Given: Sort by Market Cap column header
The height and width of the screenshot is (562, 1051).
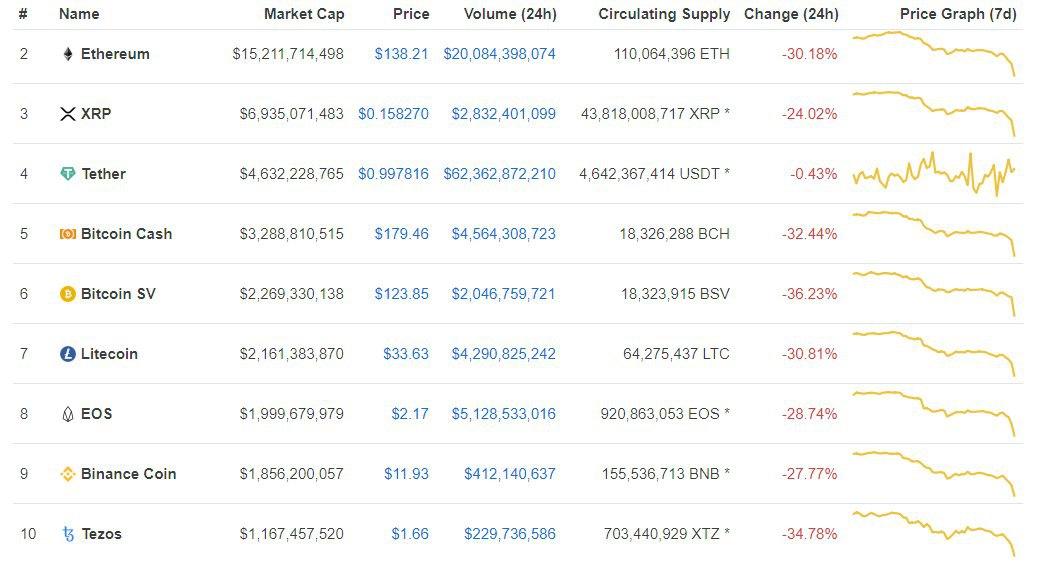Looking at the screenshot, I should [x=304, y=14].
